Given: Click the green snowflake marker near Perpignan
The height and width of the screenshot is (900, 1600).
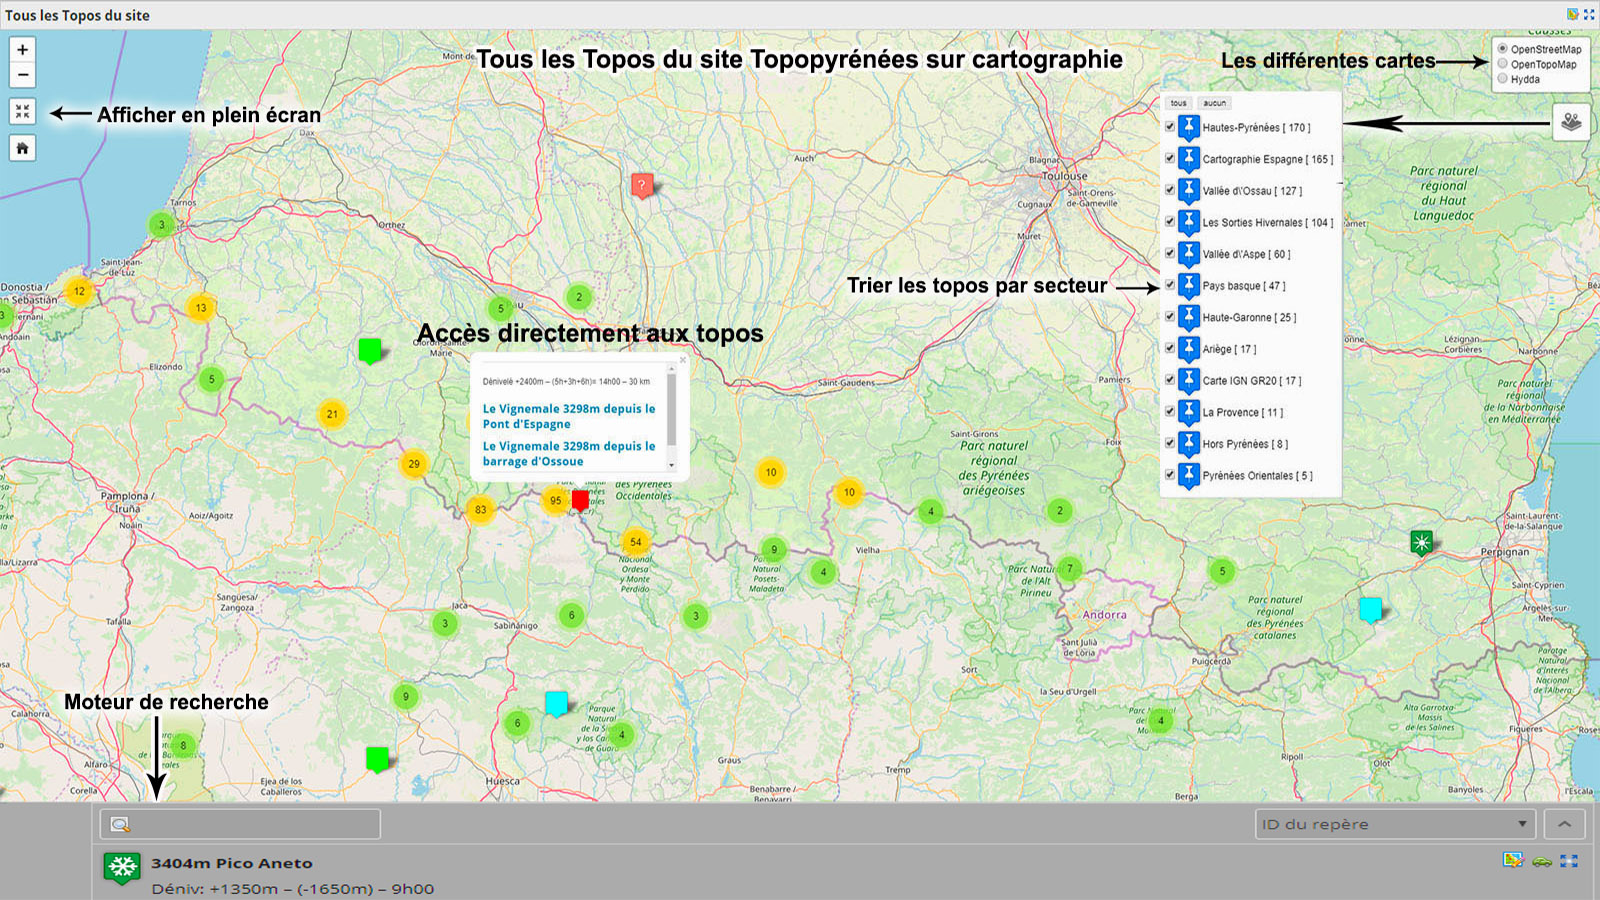Looking at the screenshot, I should pos(1421,542).
